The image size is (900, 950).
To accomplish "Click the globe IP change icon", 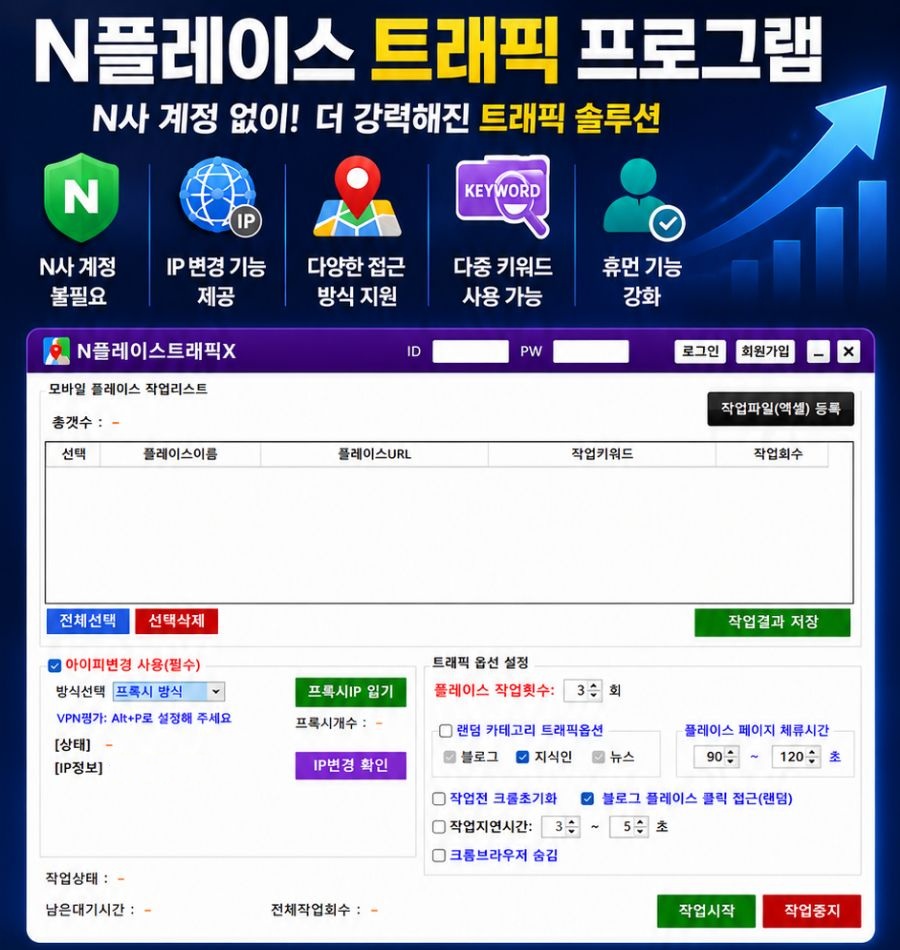I will (x=221, y=198).
